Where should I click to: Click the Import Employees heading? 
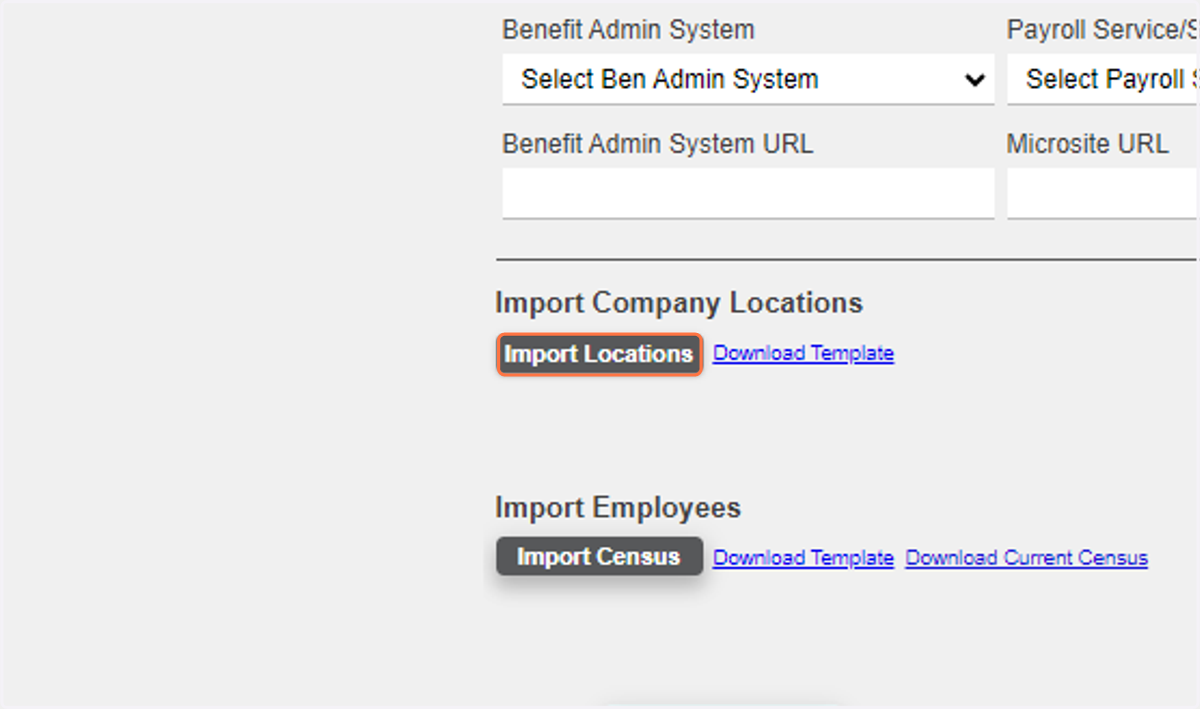click(x=618, y=508)
